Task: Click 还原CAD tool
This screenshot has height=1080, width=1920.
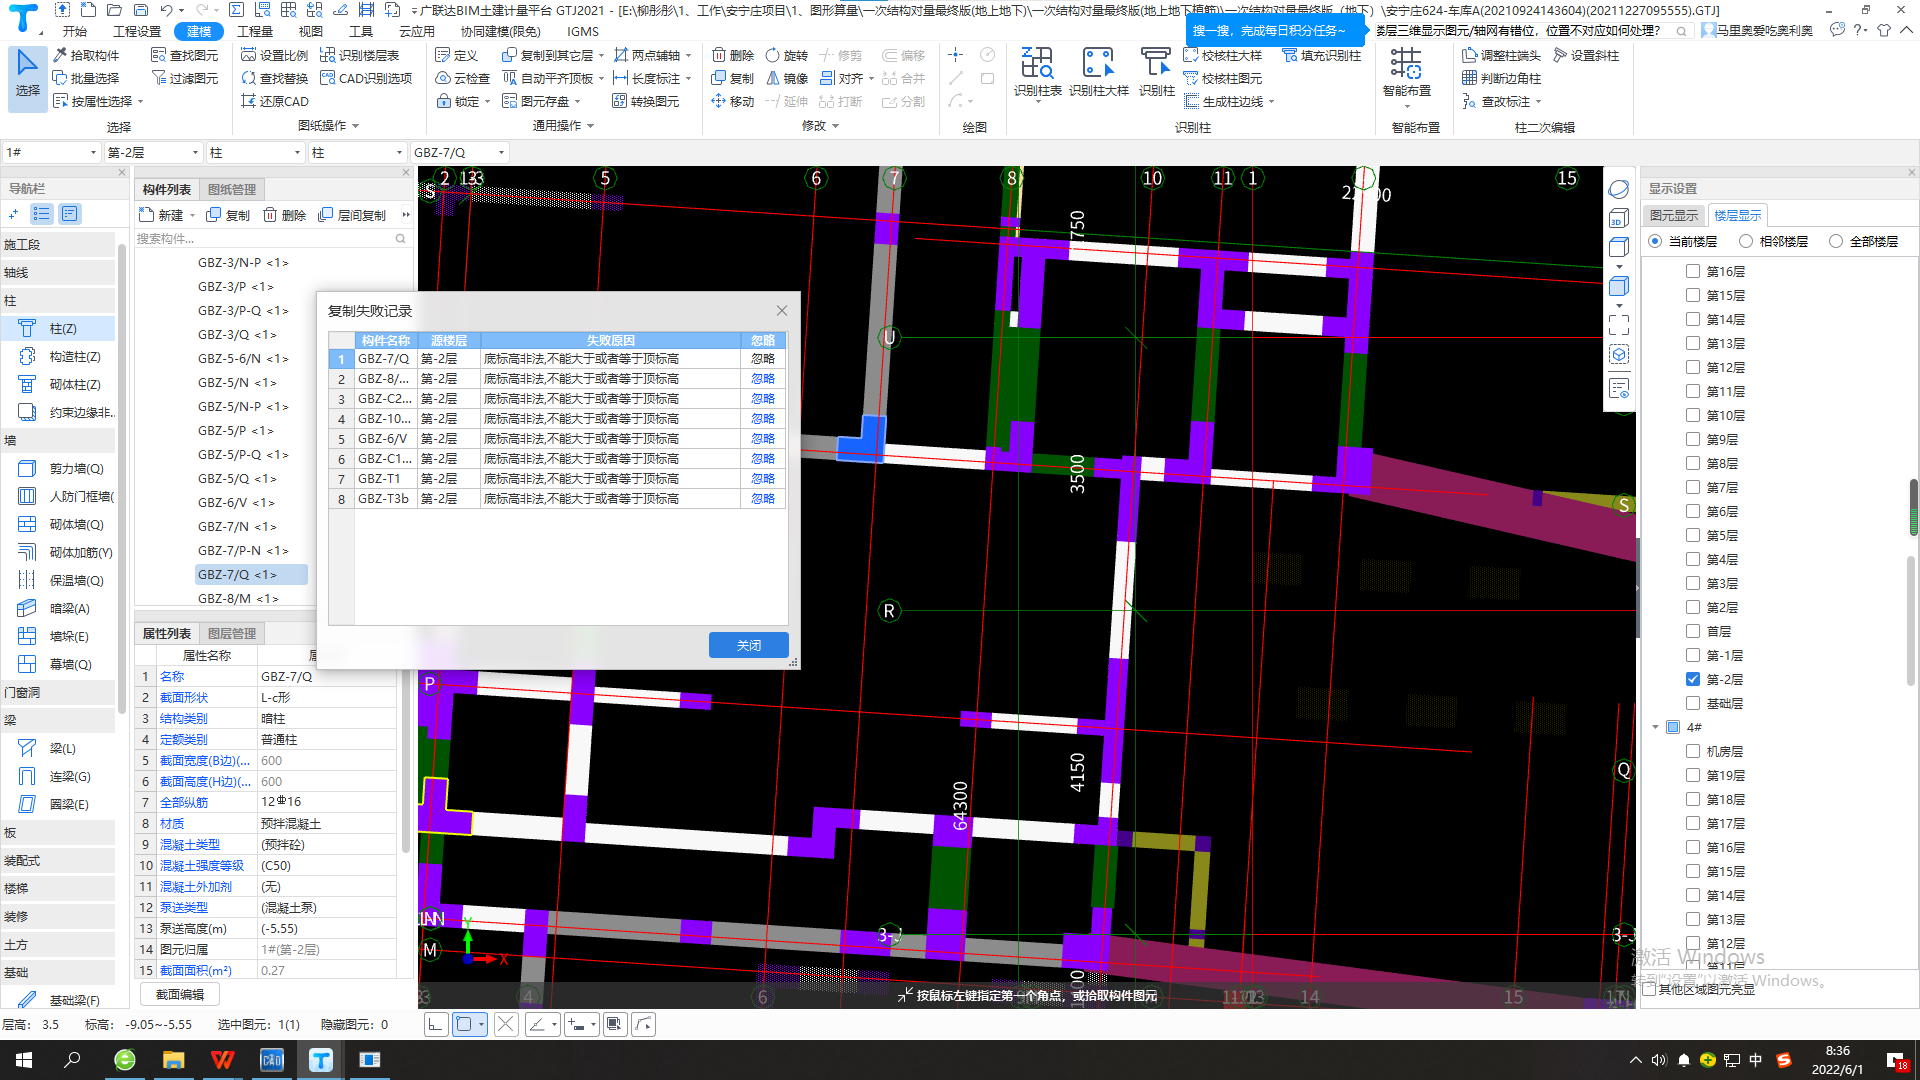Action: pyautogui.click(x=275, y=101)
